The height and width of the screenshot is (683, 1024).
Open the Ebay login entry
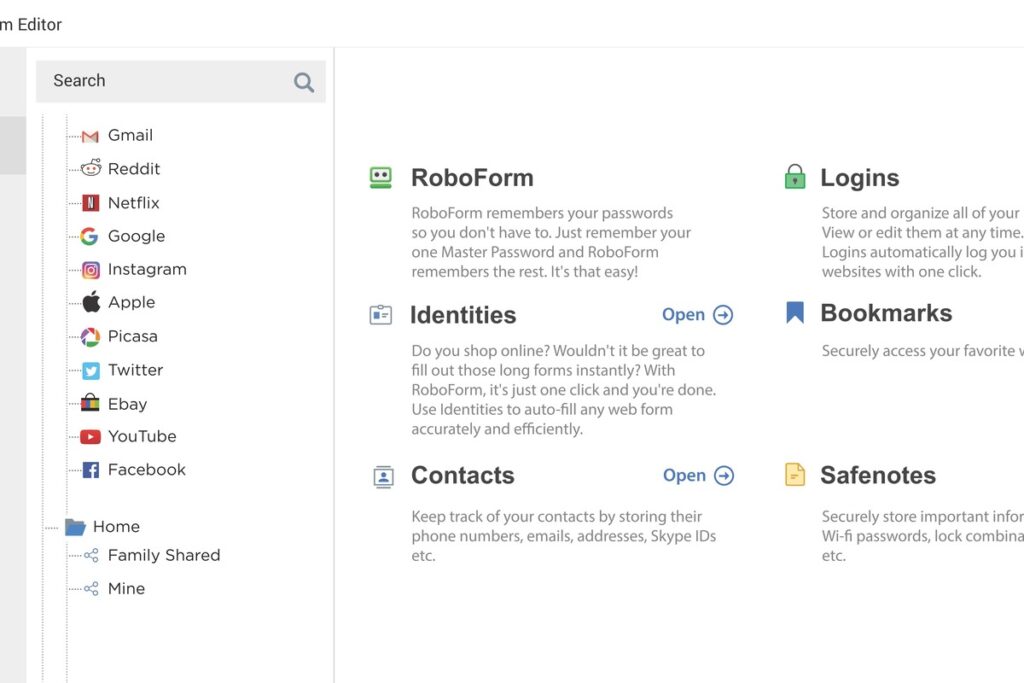(x=127, y=404)
